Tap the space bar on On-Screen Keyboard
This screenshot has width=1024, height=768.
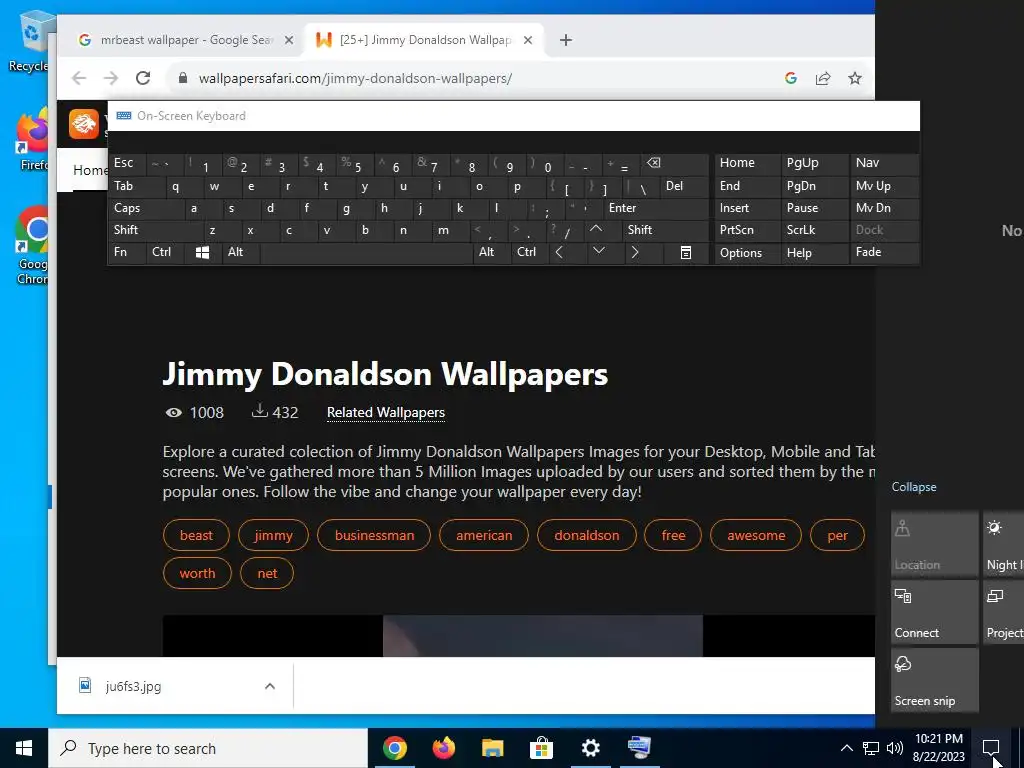pyautogui.click(x=367, y=252)
